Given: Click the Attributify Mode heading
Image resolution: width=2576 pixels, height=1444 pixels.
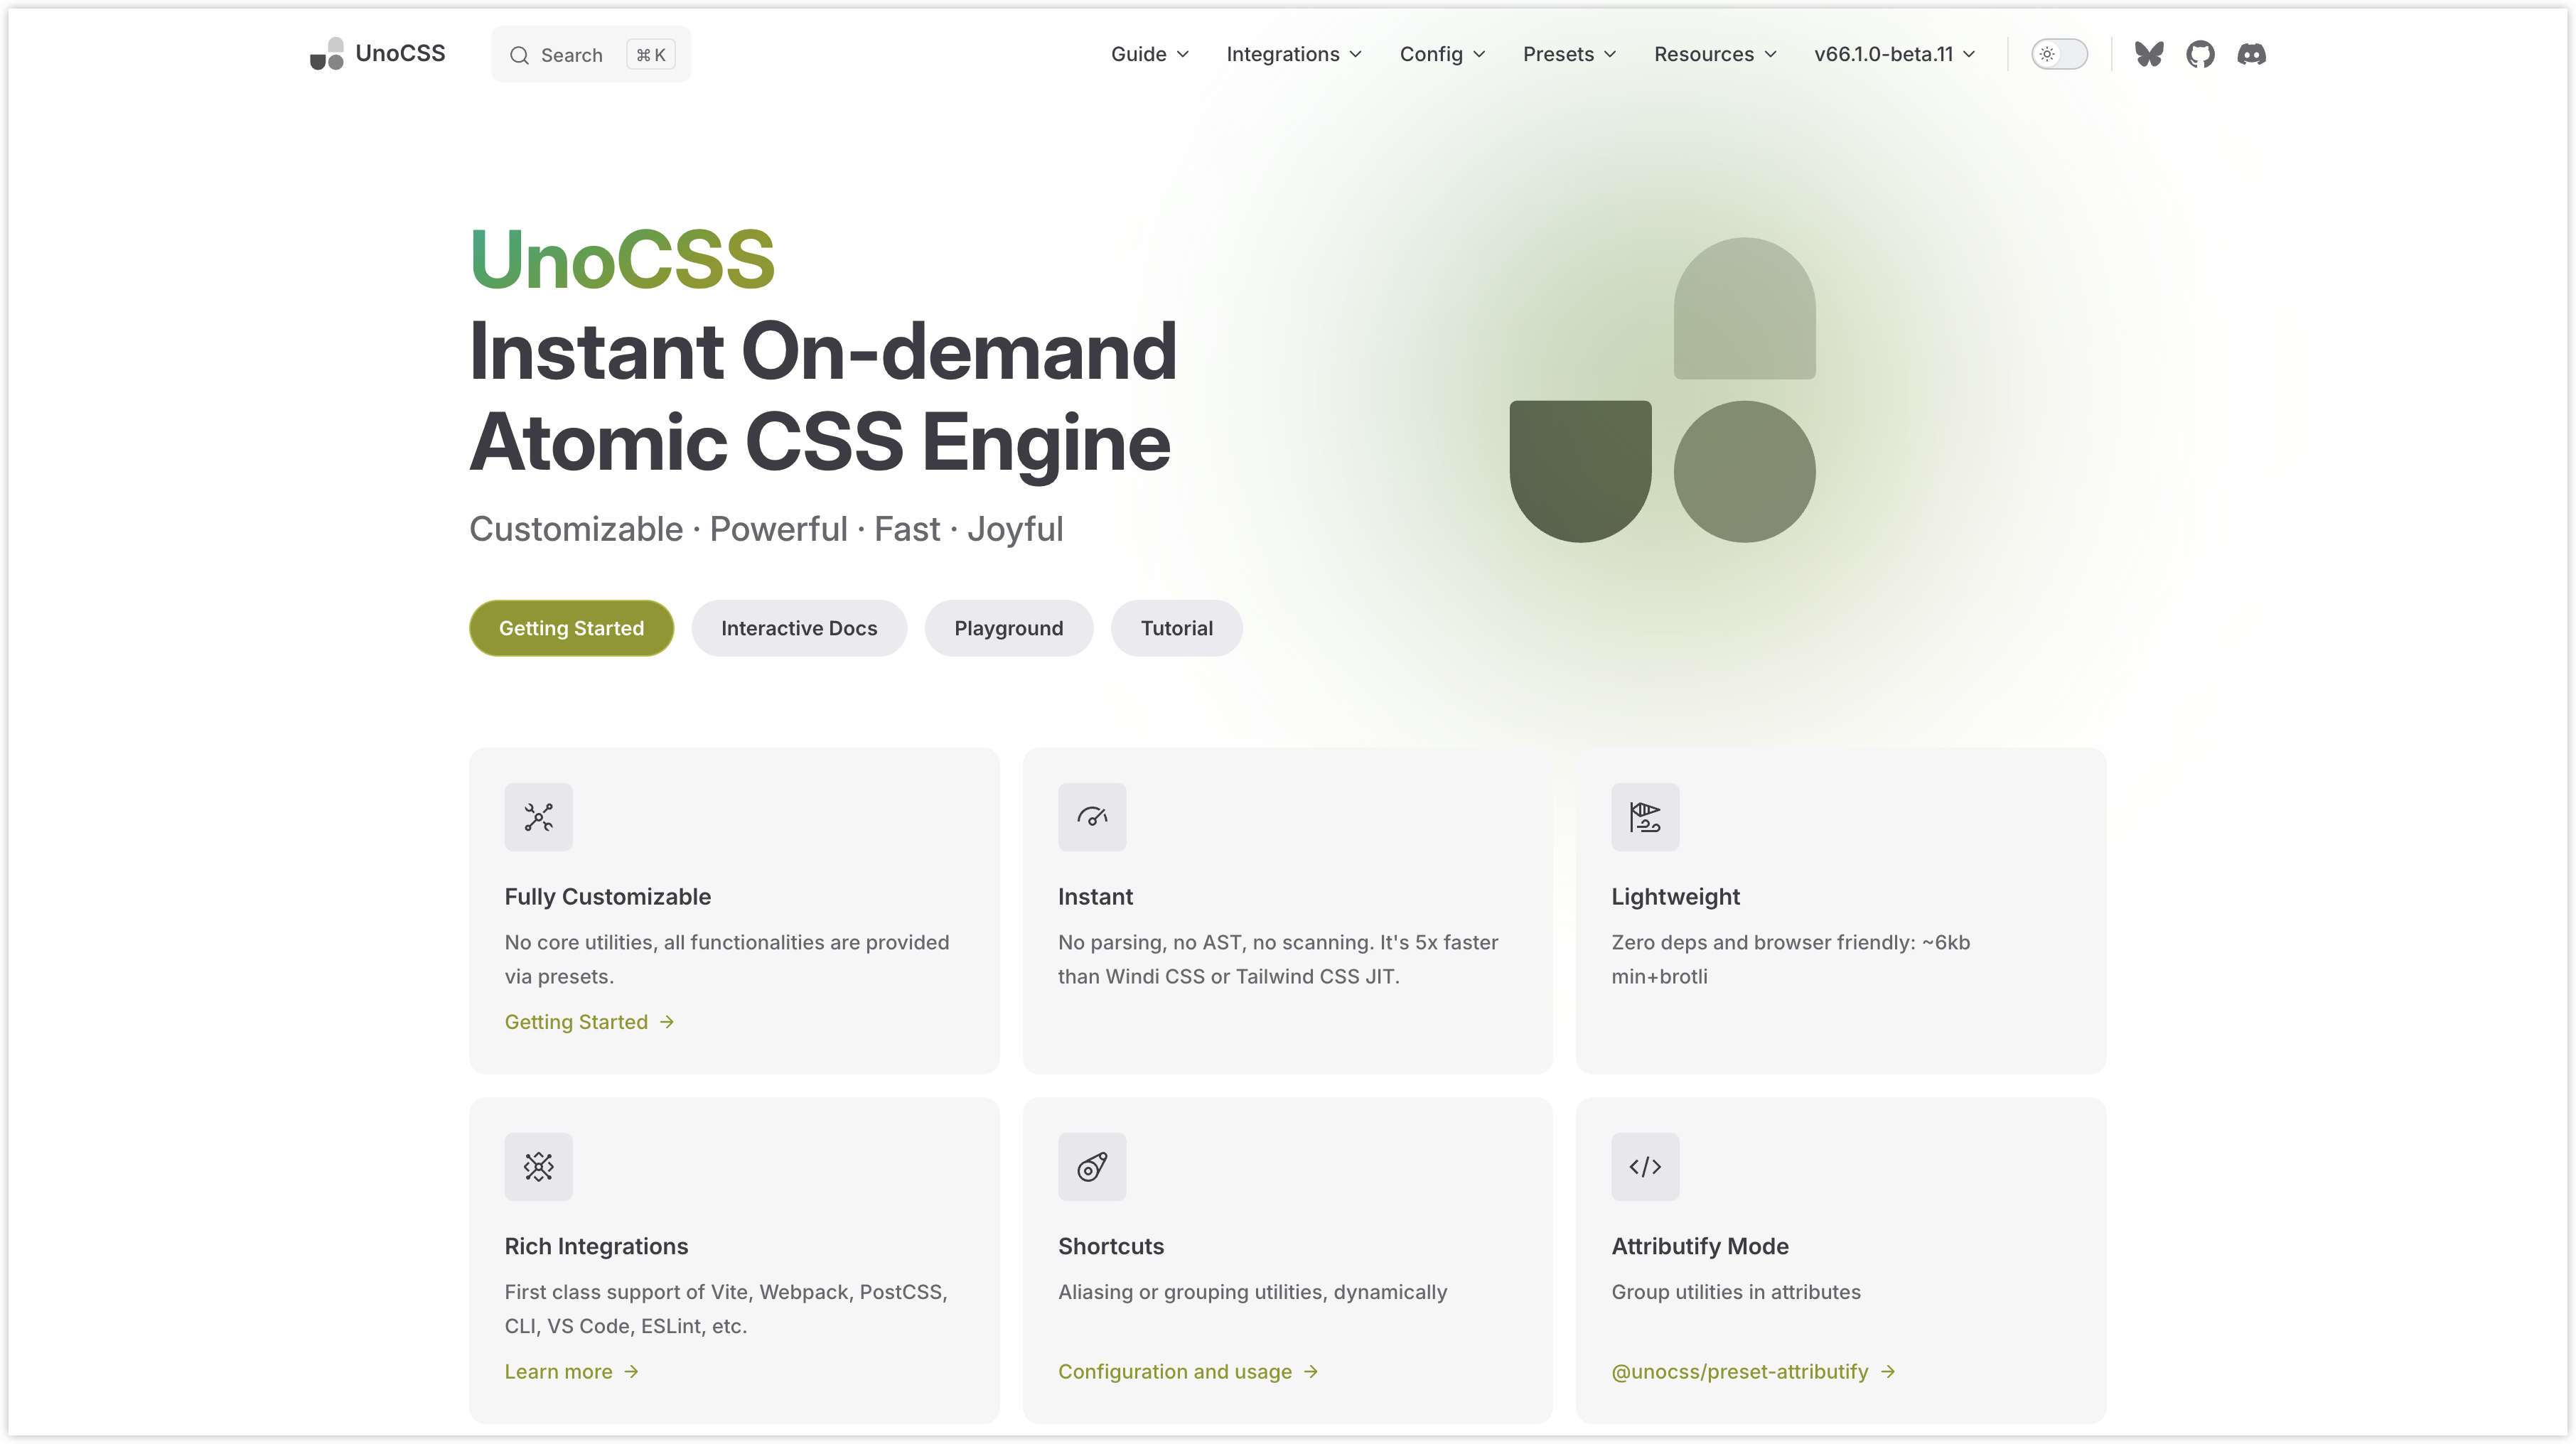Looking at the screenshot, I should 1700,1246.
